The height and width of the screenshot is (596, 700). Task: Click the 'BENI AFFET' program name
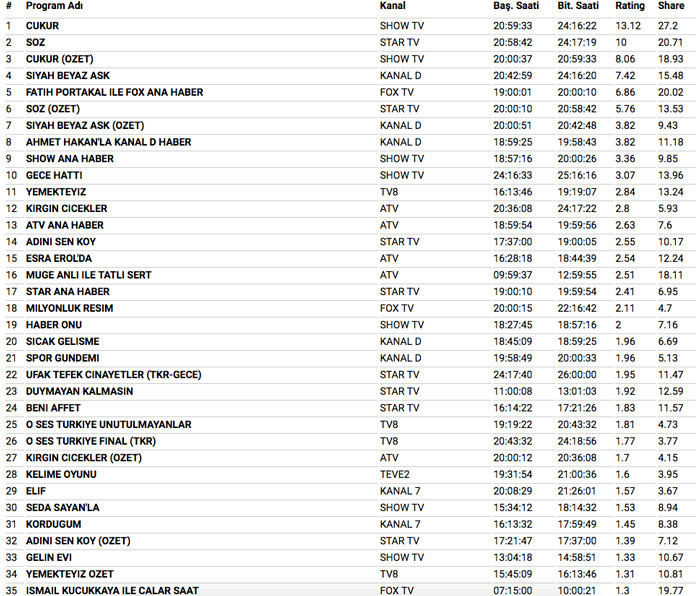point(53,408)
